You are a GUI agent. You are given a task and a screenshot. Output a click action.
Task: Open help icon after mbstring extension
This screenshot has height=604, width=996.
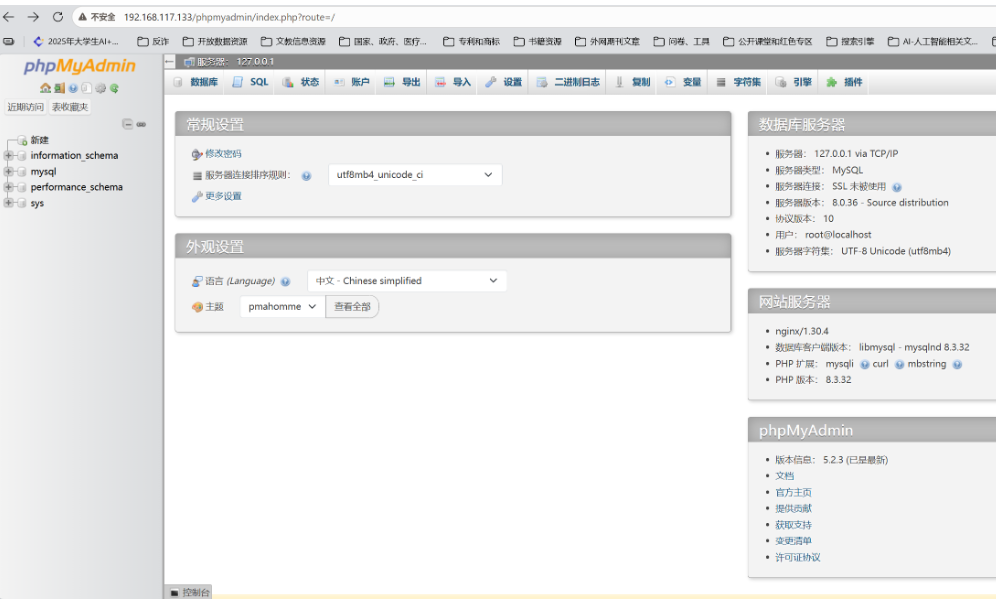pos(957,365)
